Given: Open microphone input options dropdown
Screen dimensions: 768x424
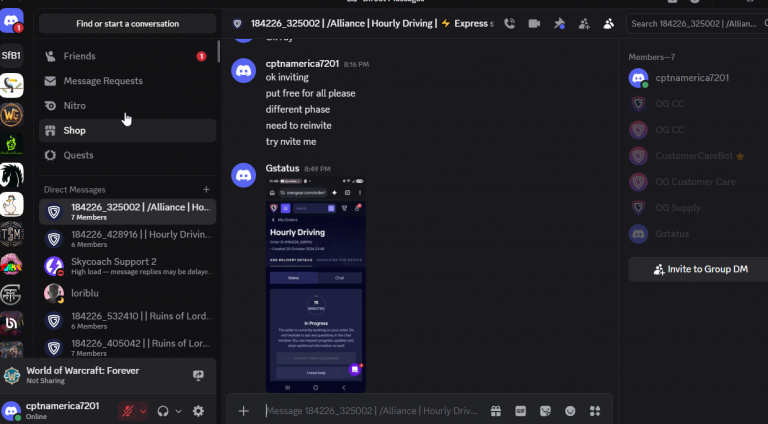Looking at the screenshot, I should tap(143, 411).
